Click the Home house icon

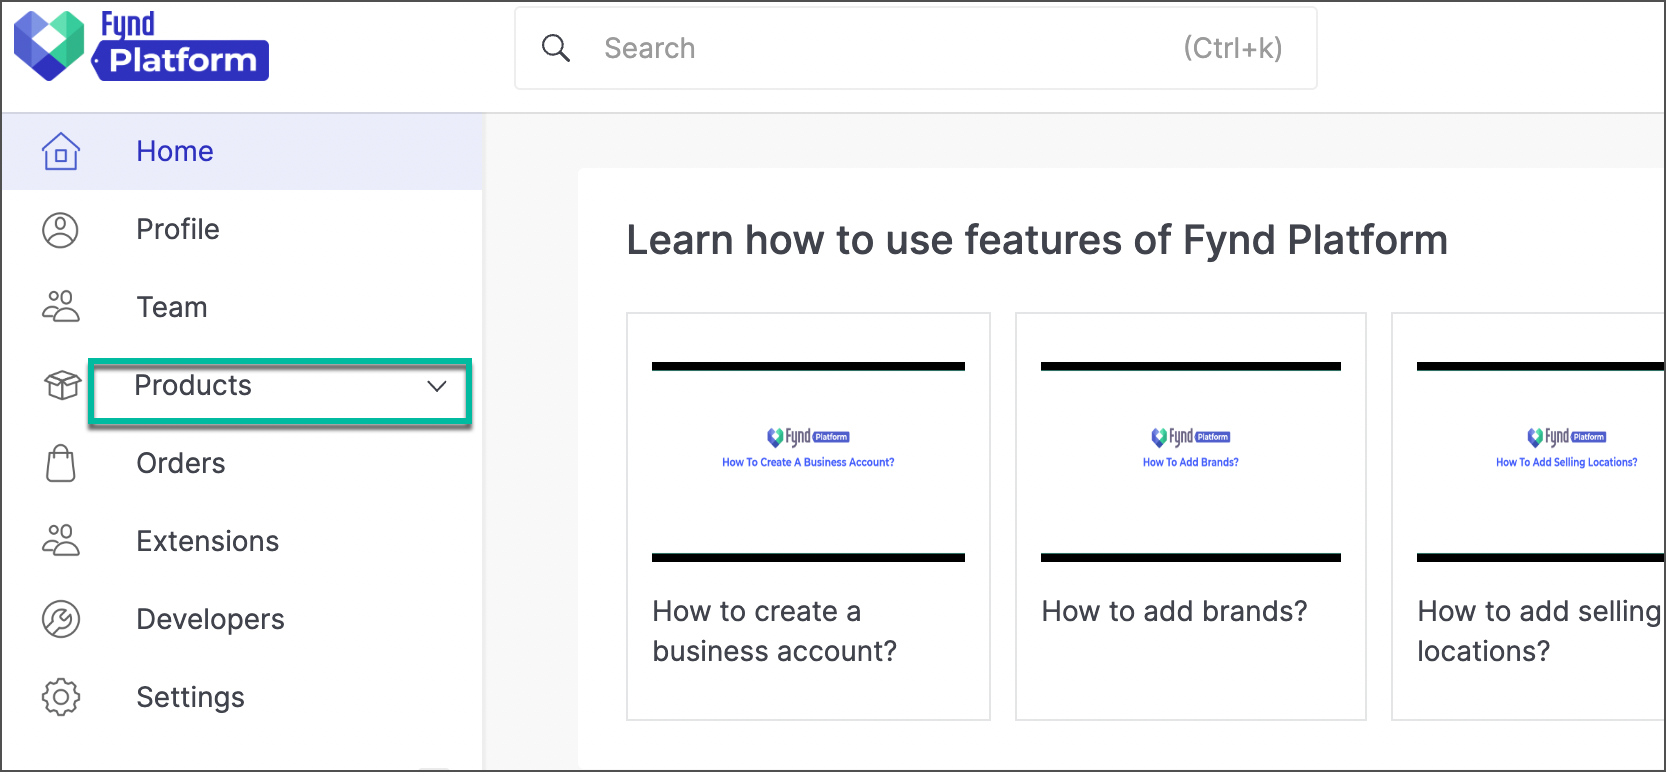(x=61, y=151)
